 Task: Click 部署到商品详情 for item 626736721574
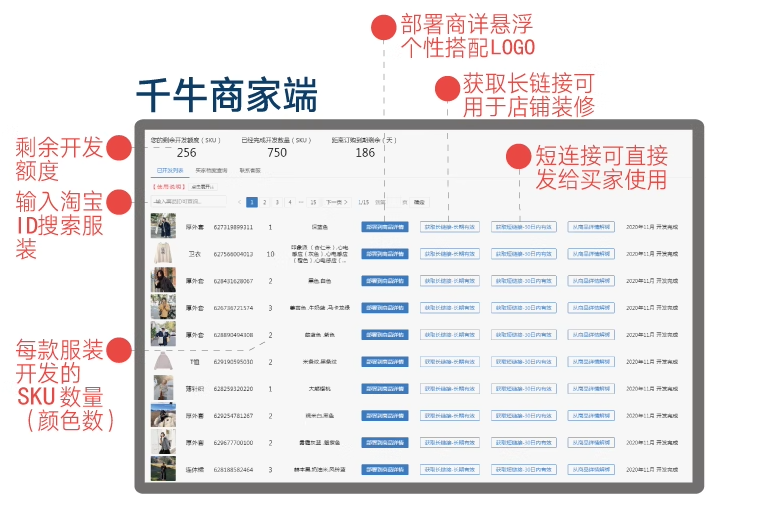pos(385,307)
